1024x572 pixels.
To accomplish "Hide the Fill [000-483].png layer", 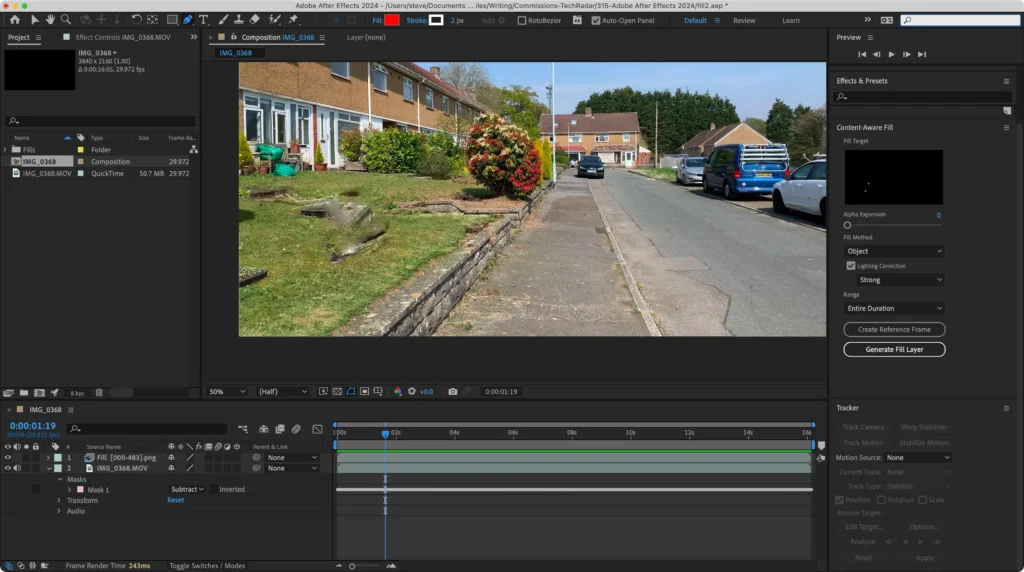I will [x=8, y=457].
